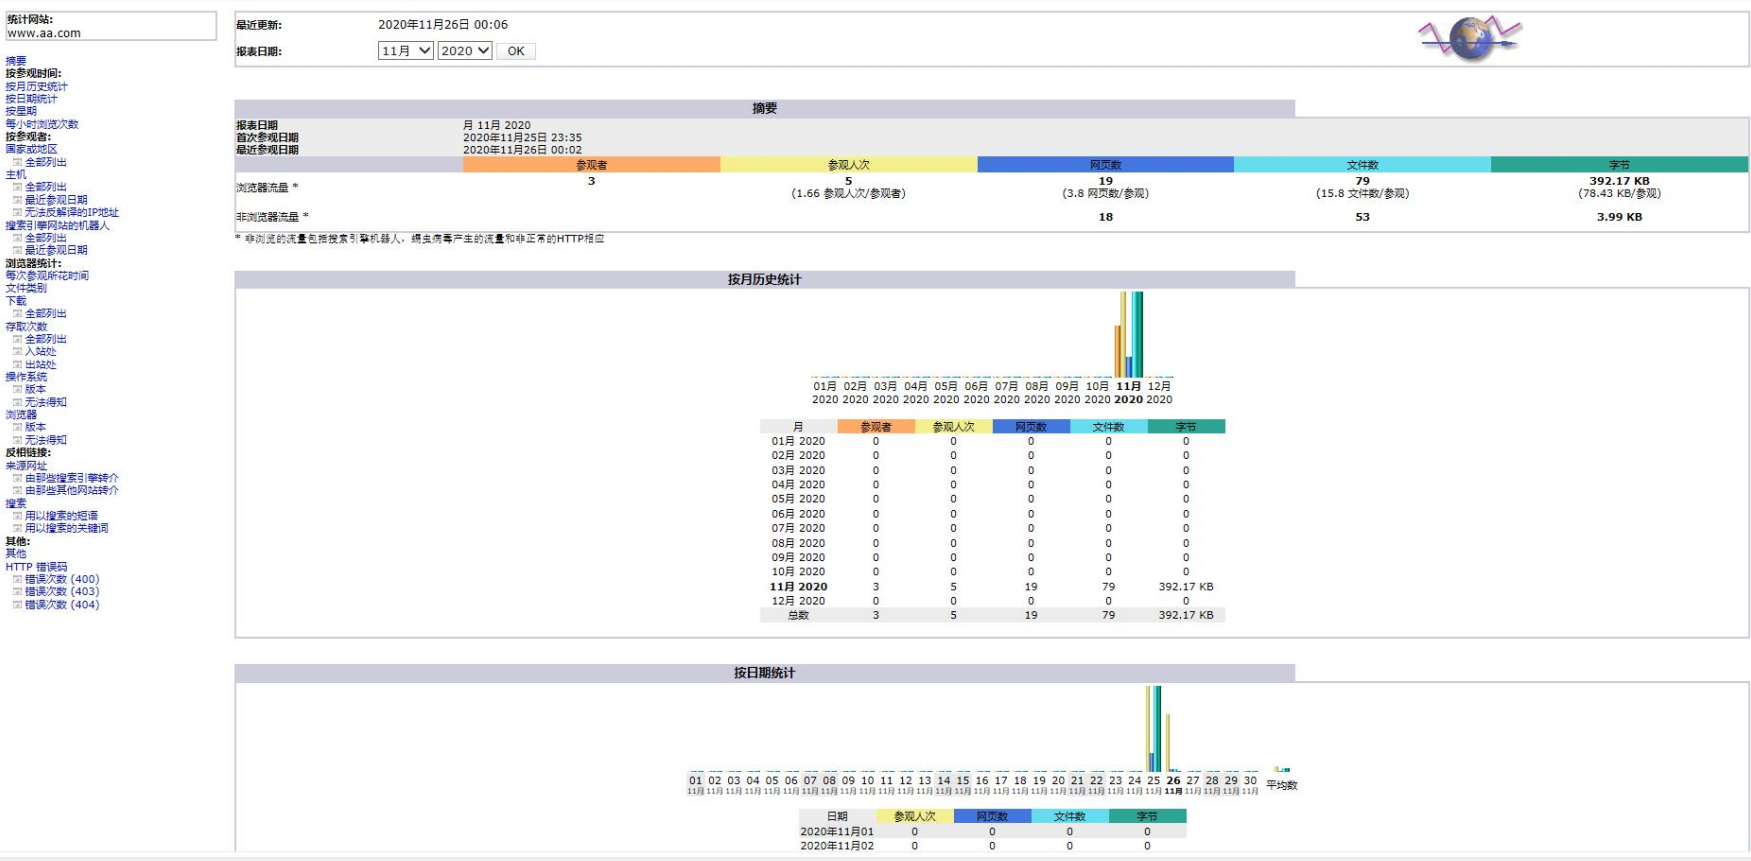This screenshot has height=861, width=1751.
Task: Click icon beside 错误次数 (403)
Action: [x=17, y=591]
